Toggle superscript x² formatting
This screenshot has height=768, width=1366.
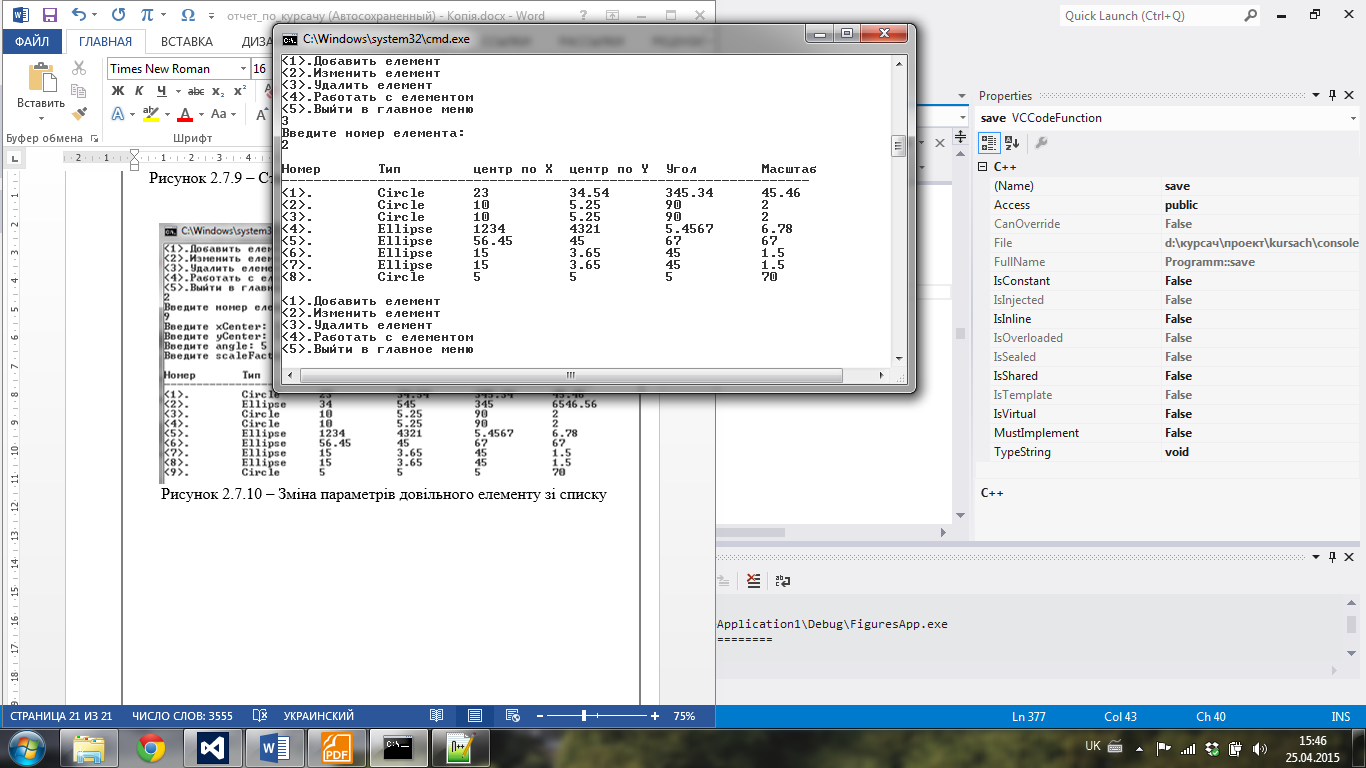pyautogui.click(x=240, y=91)
